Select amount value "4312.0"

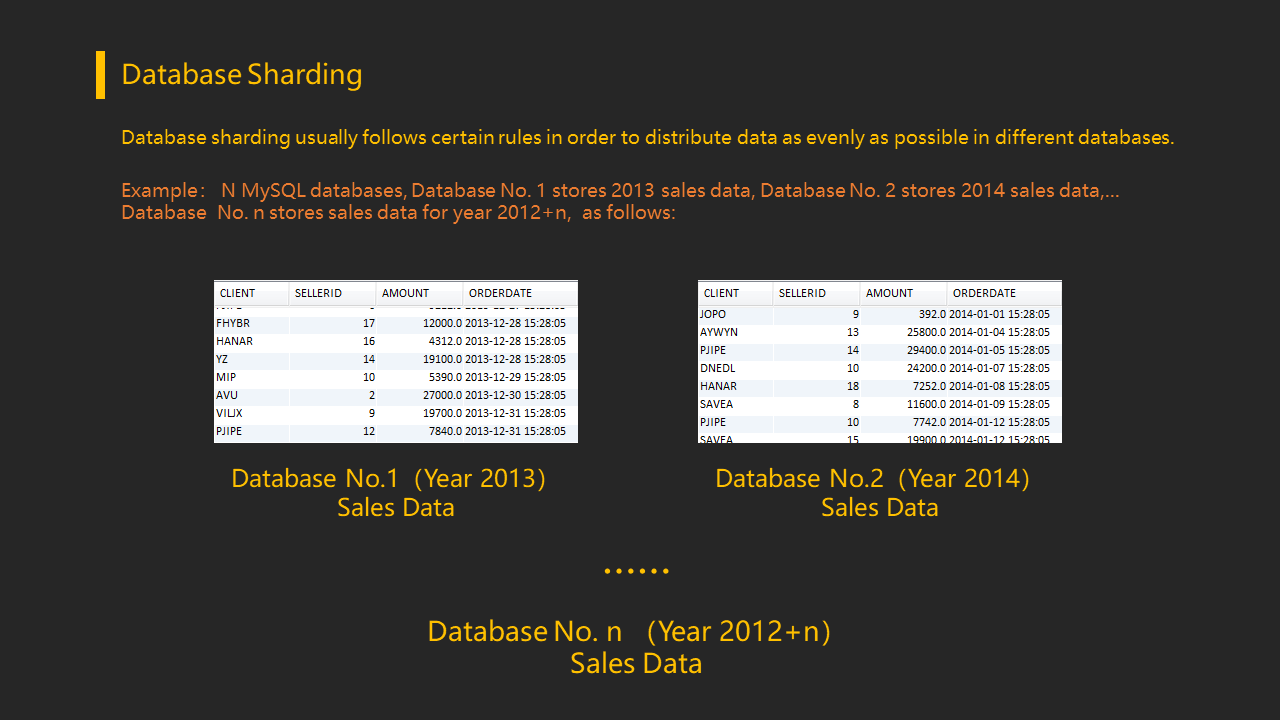[x=443, y=341]
